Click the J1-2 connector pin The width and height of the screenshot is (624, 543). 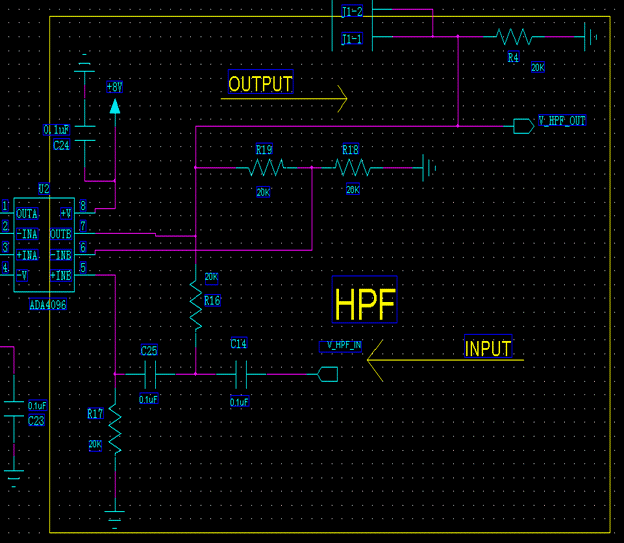(x=352, y=12)
